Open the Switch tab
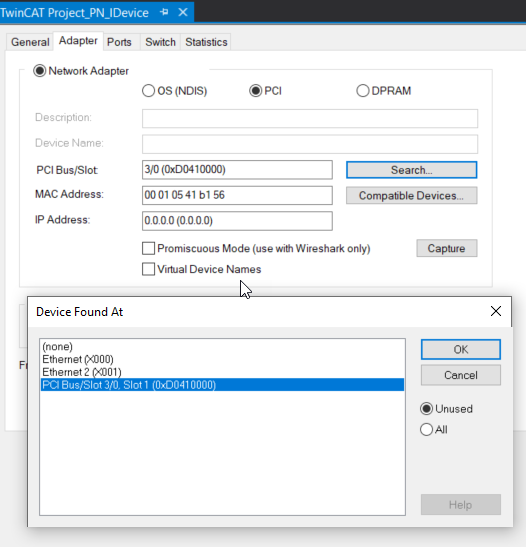The height and width of the screenshot is (547, 526). click(160, 42)
